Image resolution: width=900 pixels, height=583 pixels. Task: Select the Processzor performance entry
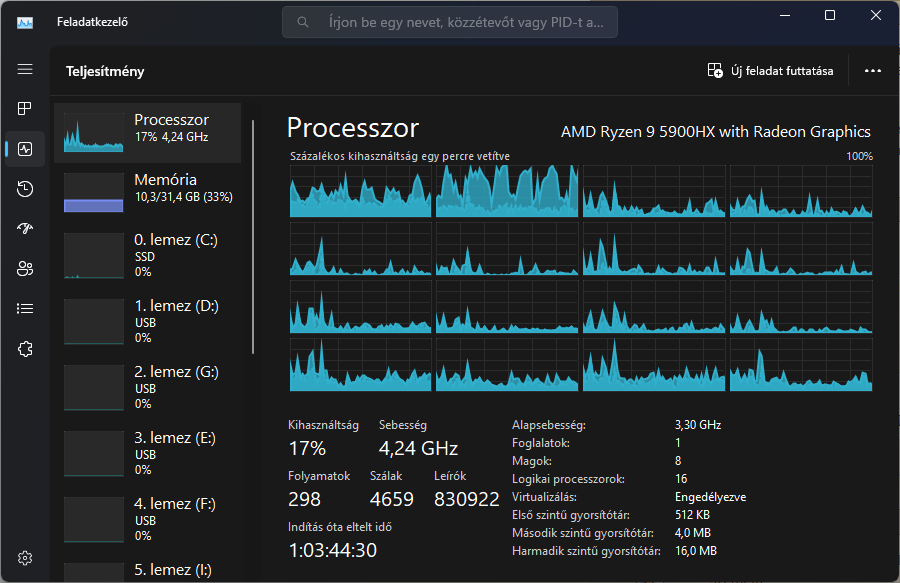click(x=148, y=133)
